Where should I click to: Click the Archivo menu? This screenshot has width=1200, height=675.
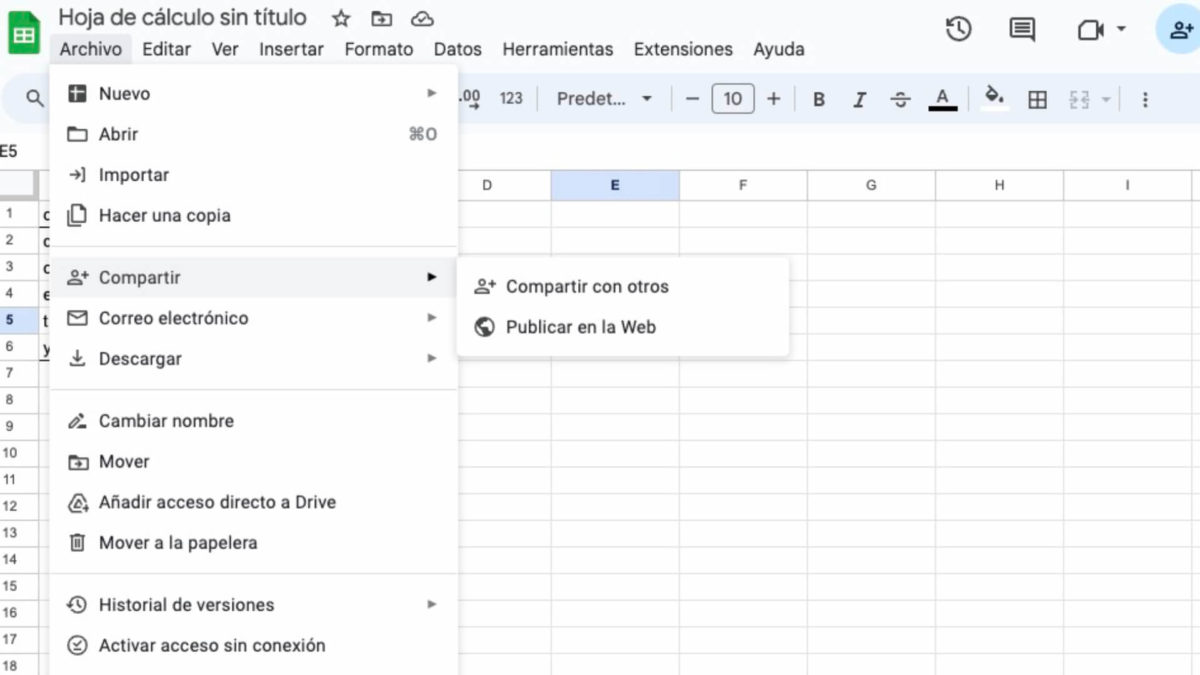[90, 49]
